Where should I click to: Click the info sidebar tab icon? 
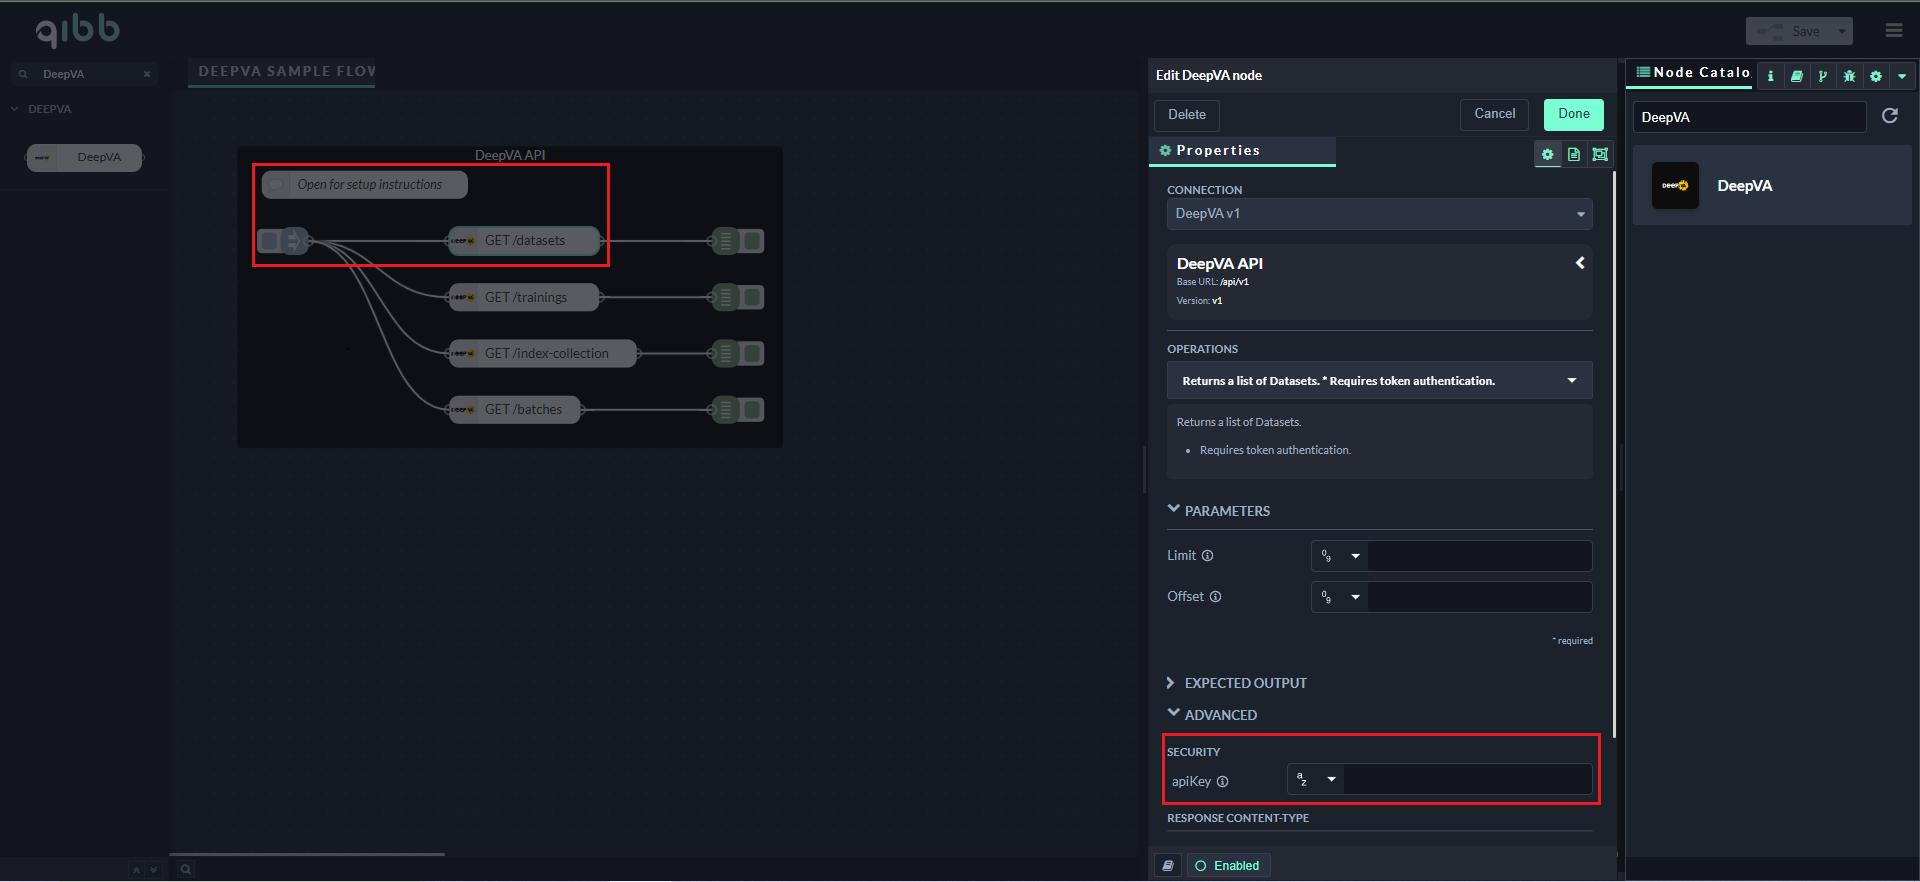[x=1771, y=76]
